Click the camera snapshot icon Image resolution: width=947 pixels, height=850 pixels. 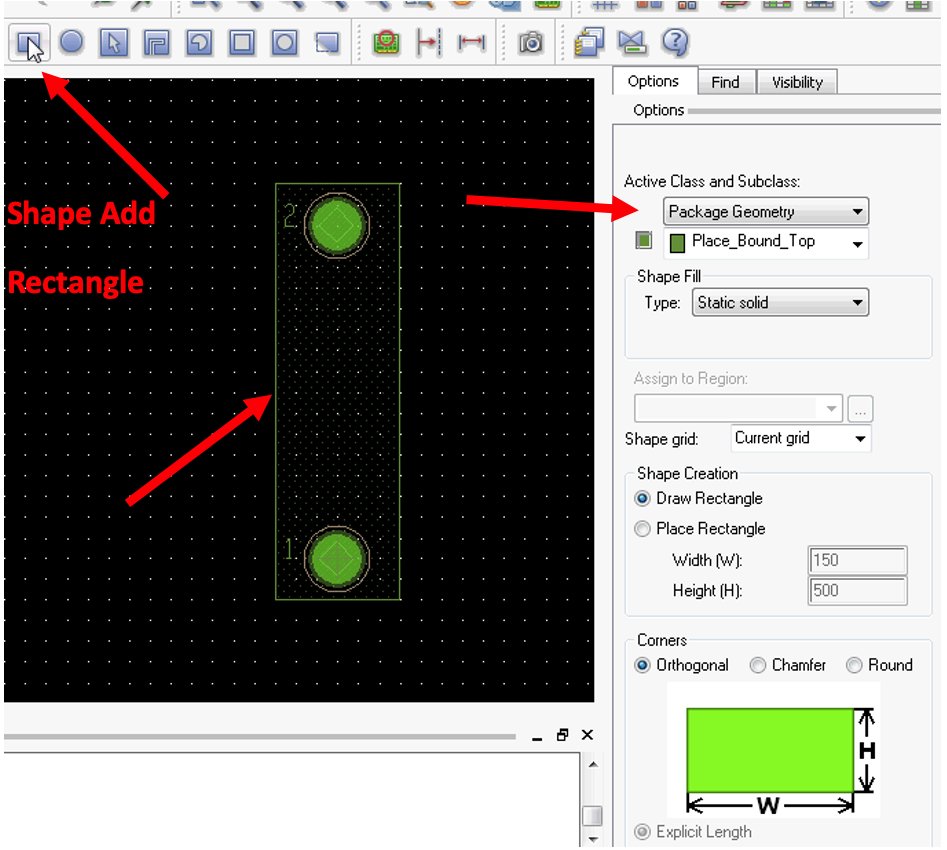pos(531,43)
